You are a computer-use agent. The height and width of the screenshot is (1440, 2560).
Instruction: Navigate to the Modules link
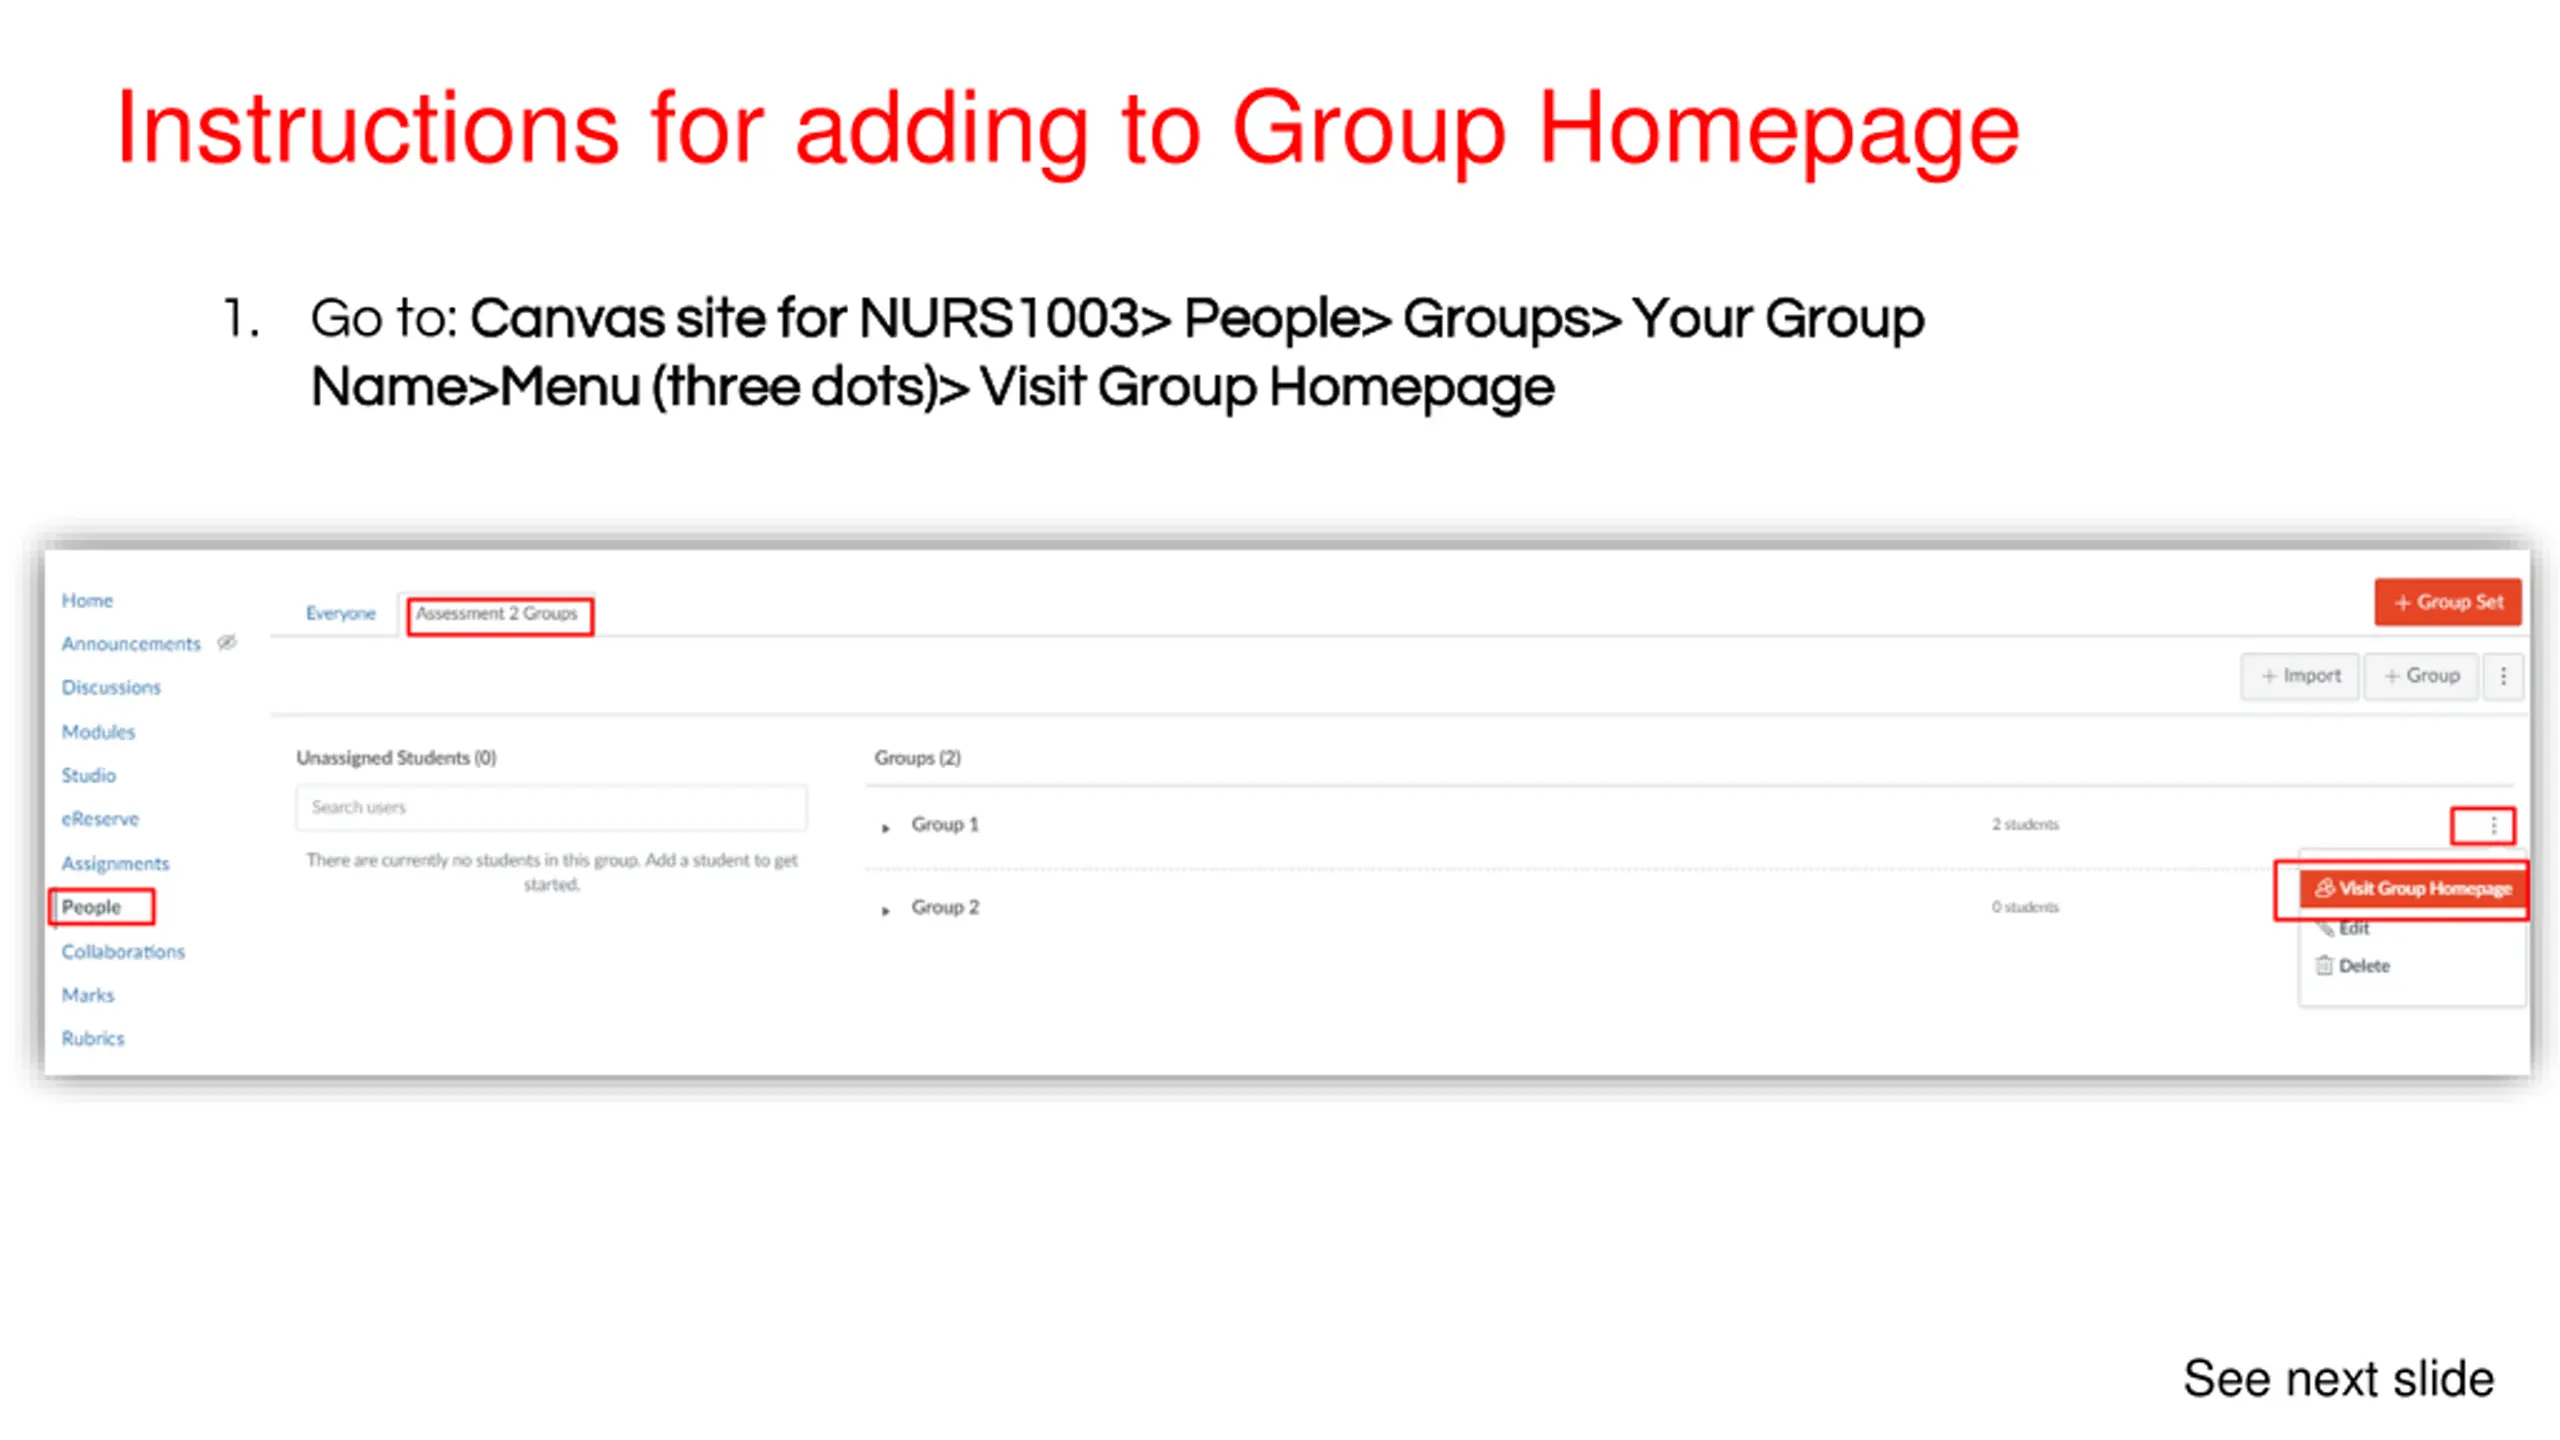point(98,732)
